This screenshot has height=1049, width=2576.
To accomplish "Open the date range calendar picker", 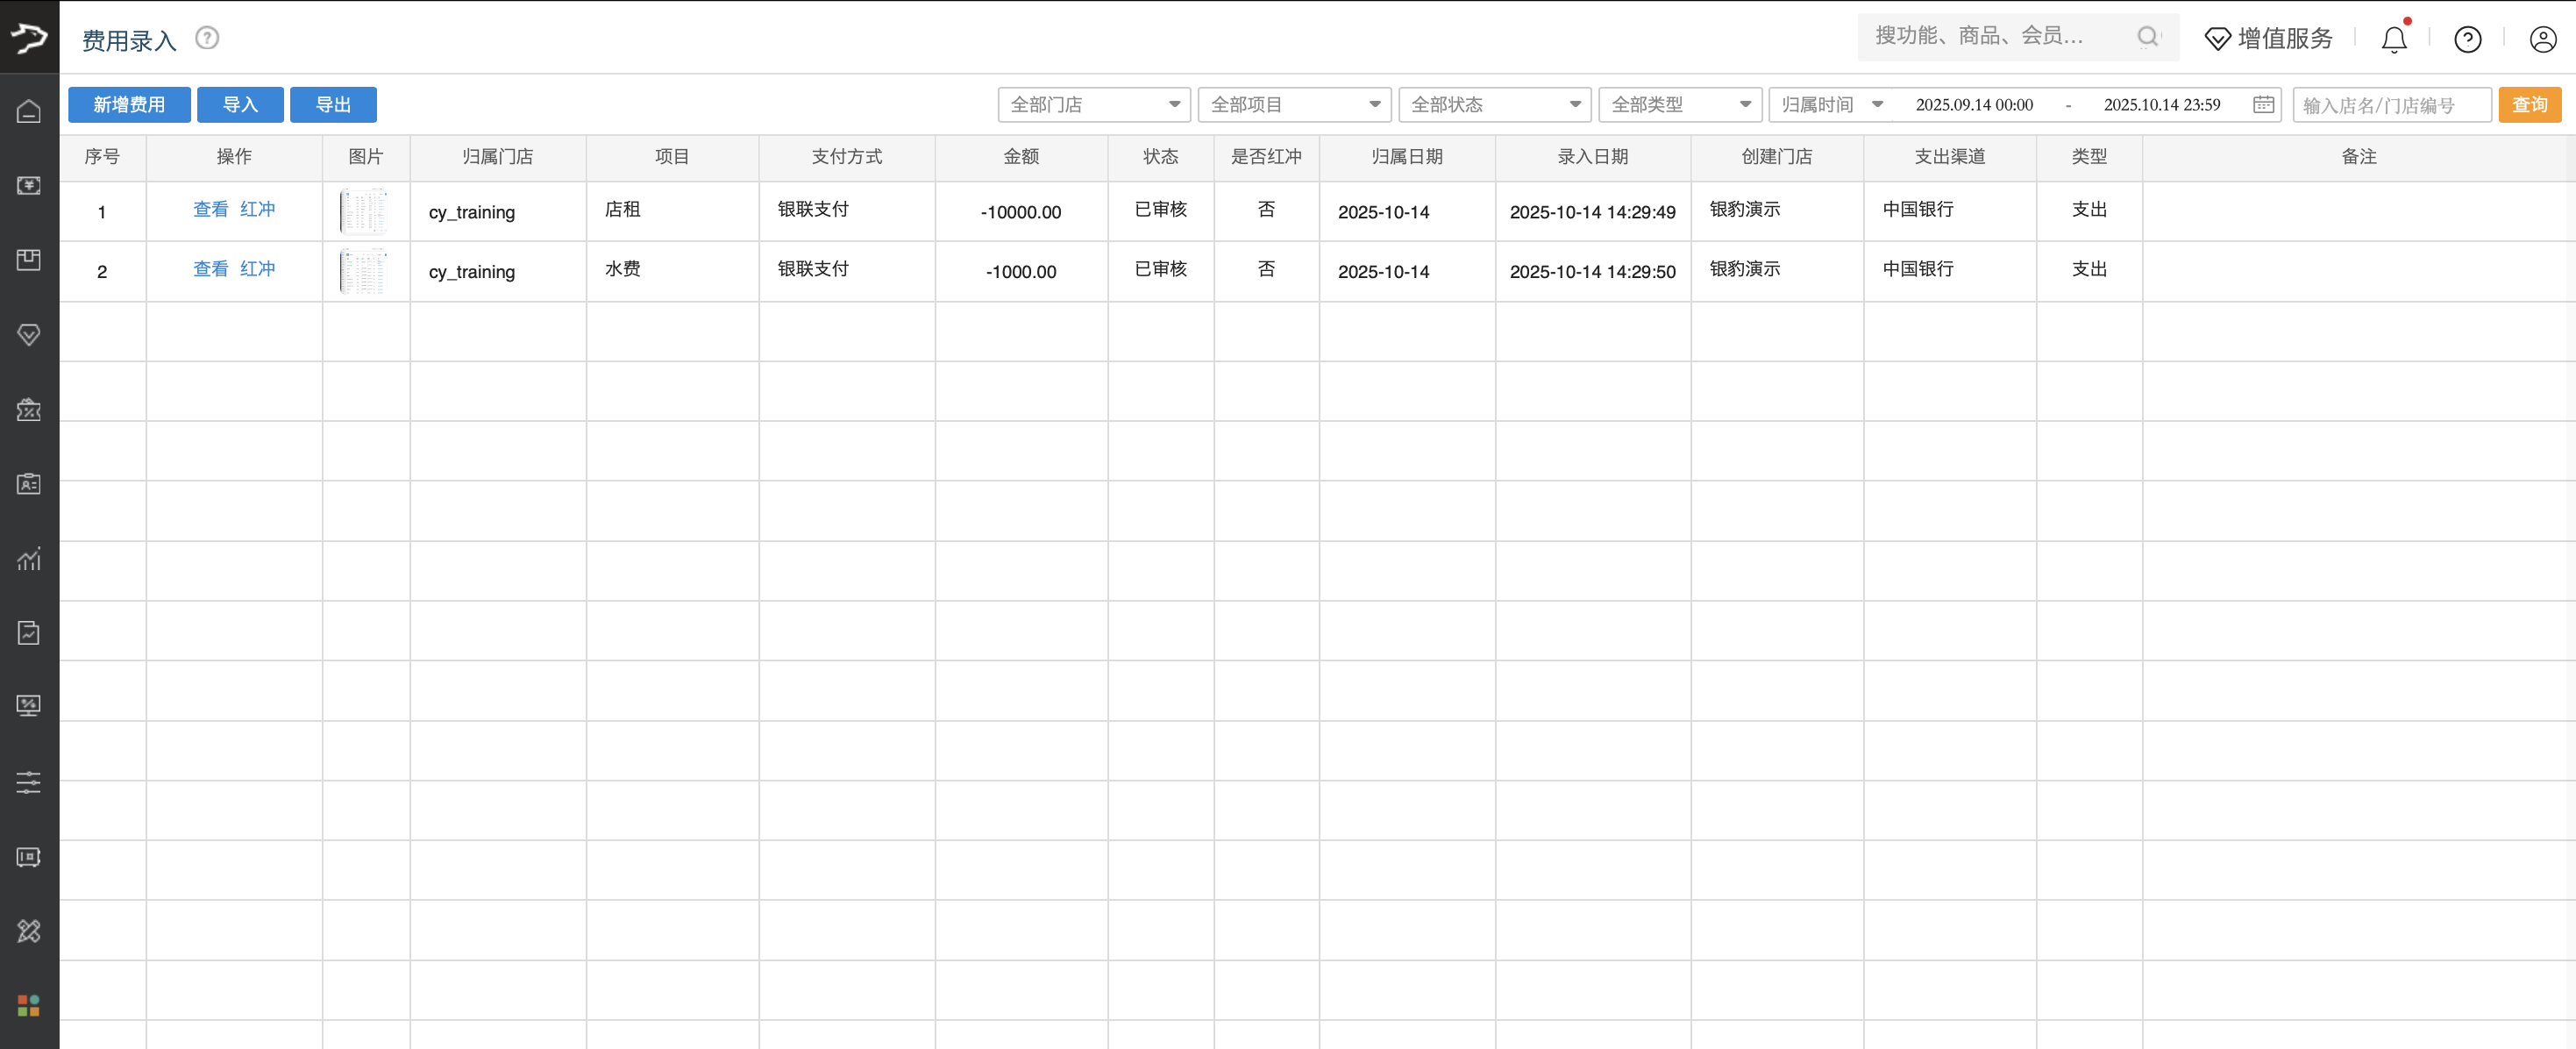I will tap(2263, 104).
